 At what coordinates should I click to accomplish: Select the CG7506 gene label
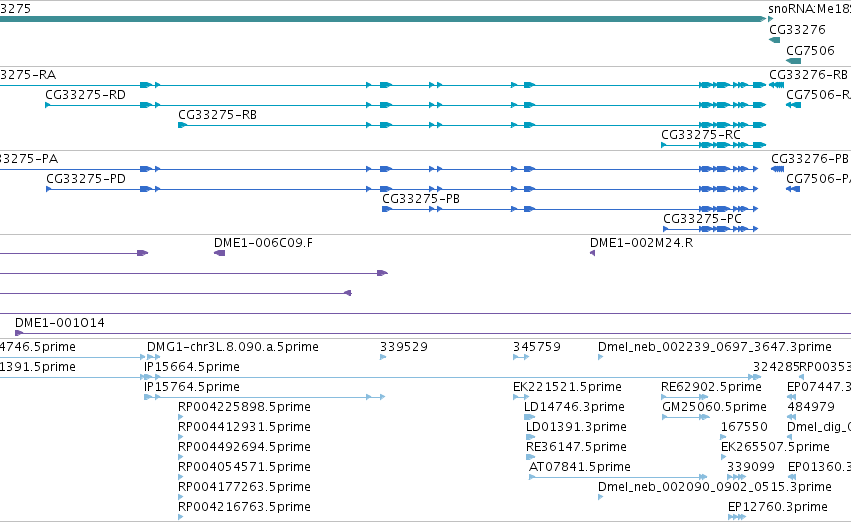tap(810, 51)
